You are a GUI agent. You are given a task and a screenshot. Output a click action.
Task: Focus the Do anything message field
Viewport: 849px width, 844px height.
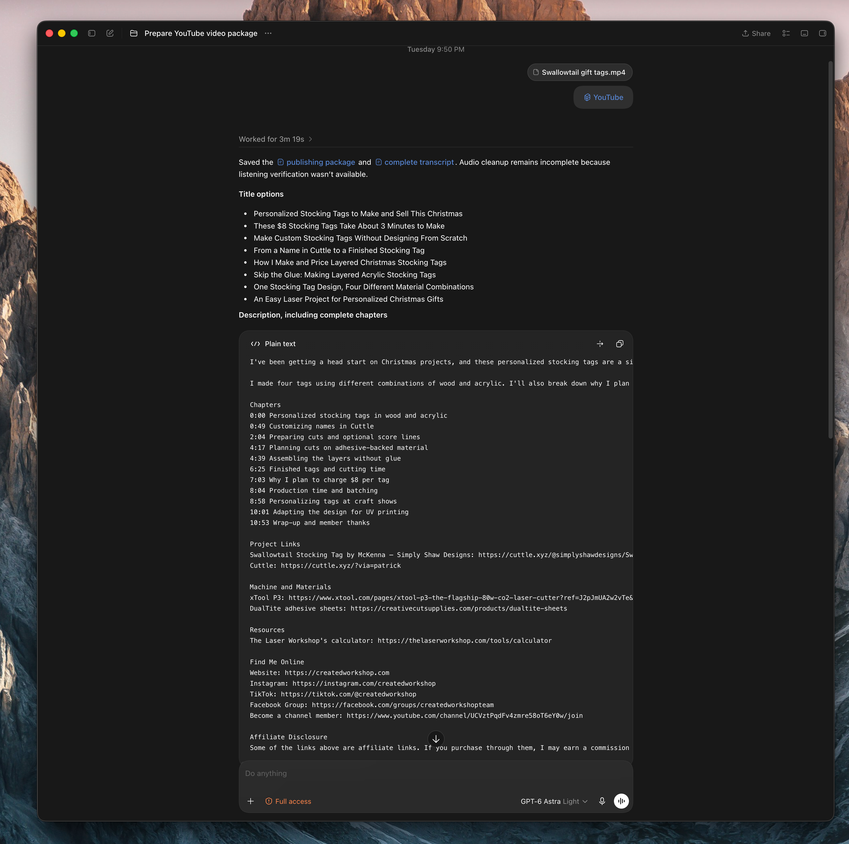click(x=436, y=774)
